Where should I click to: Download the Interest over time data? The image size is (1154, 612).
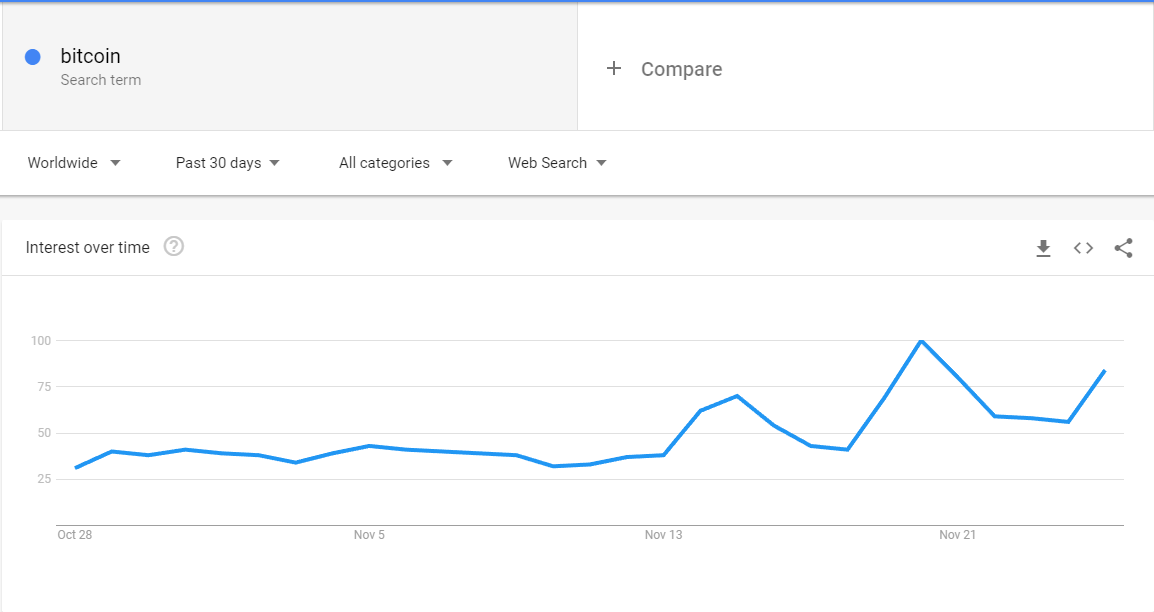[1043, 248]
